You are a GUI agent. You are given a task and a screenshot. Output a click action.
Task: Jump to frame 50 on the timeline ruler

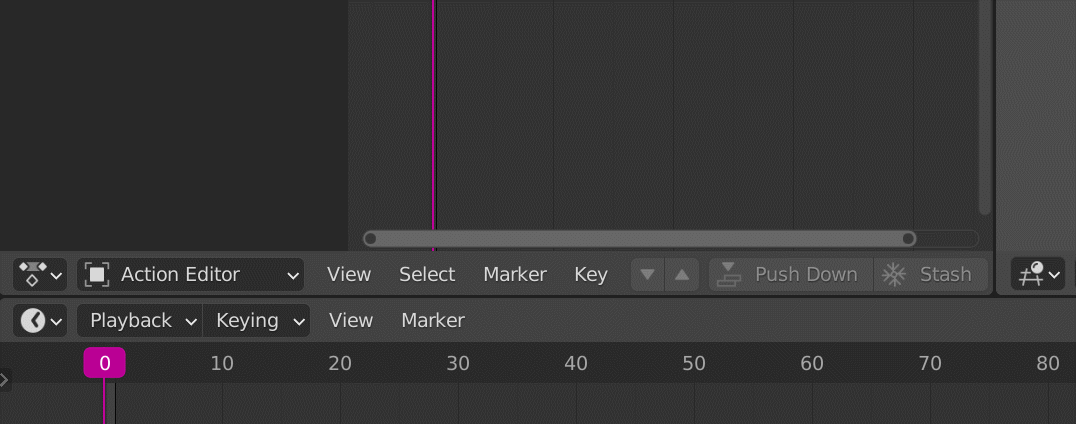694,363
